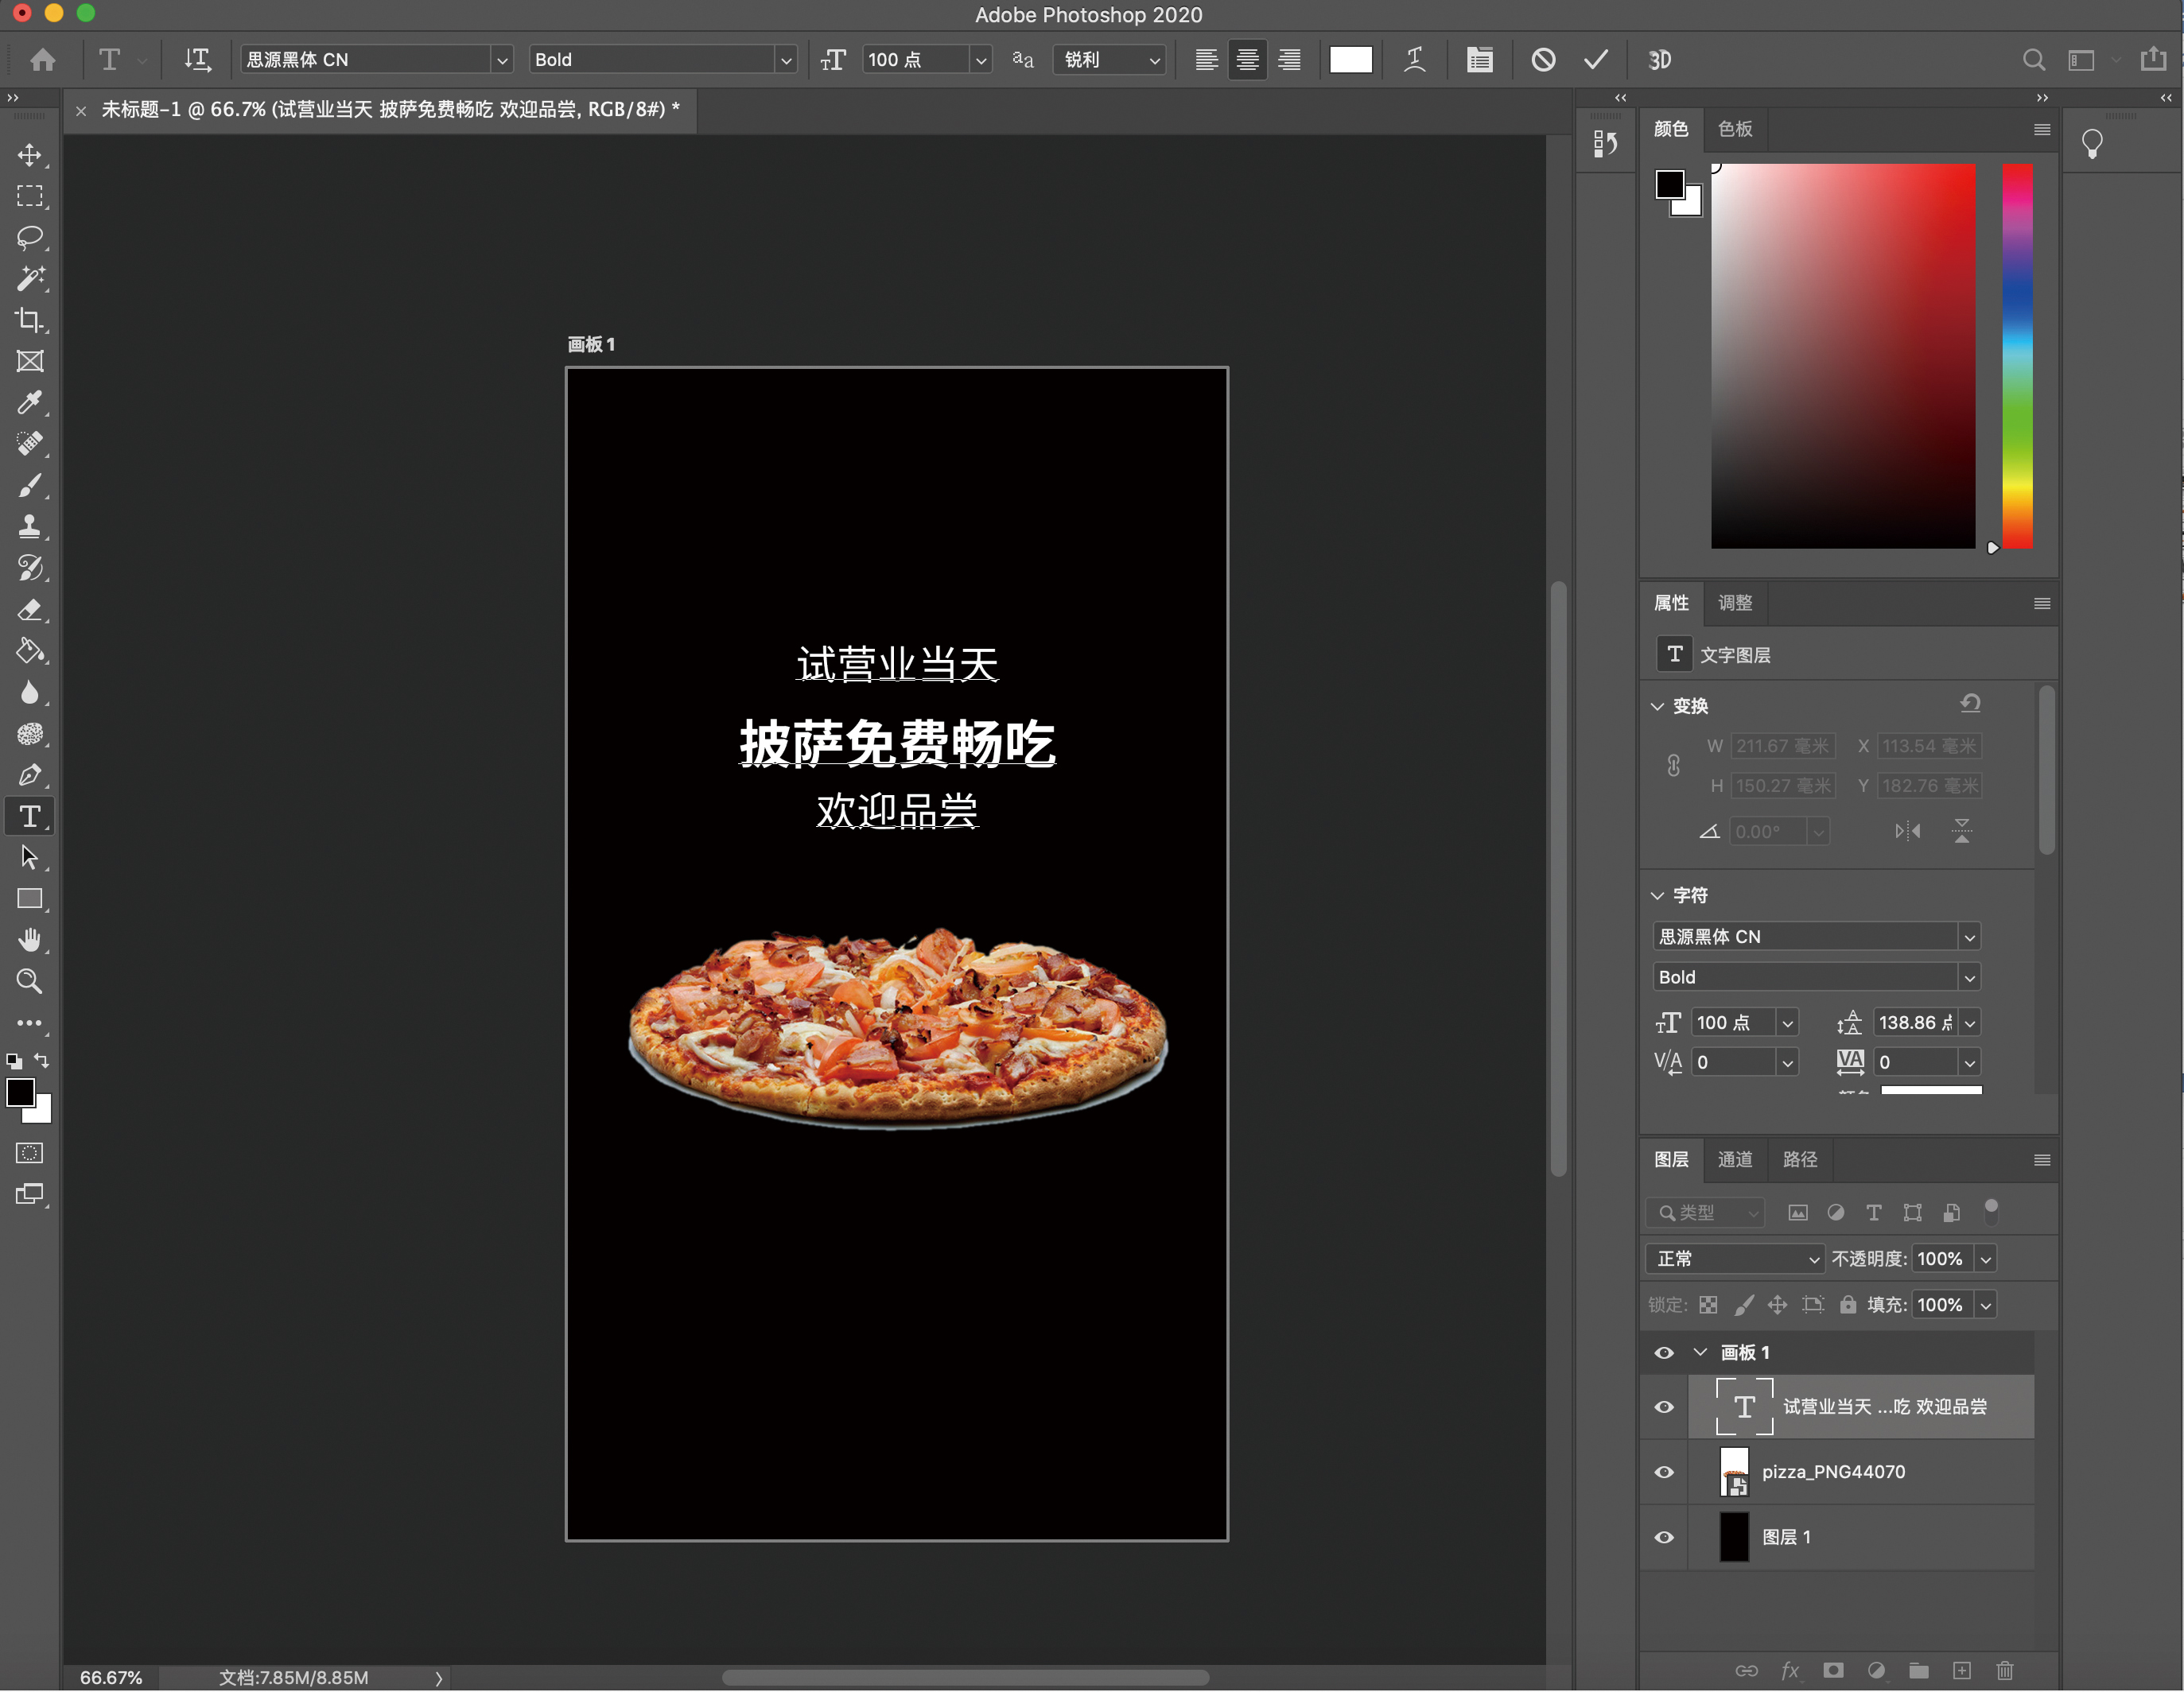Select the History Brush tool
The height and width of the screenshot is (1692, 2184).
pos(30,568)
